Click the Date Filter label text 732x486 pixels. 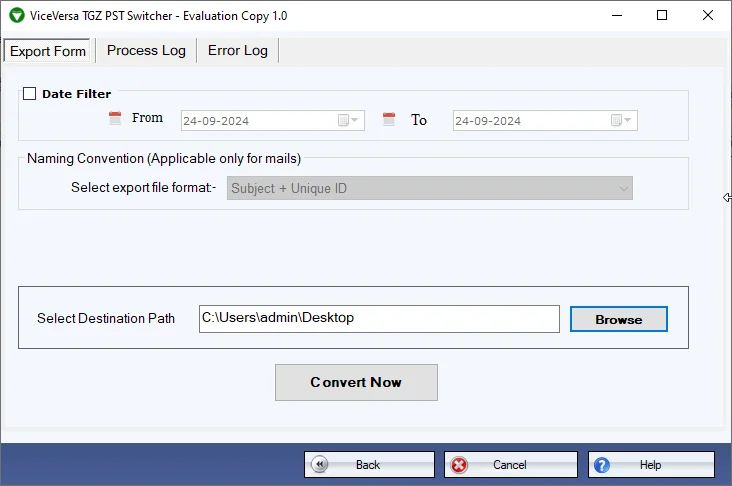pyautogui.click(x=77, y=94)
